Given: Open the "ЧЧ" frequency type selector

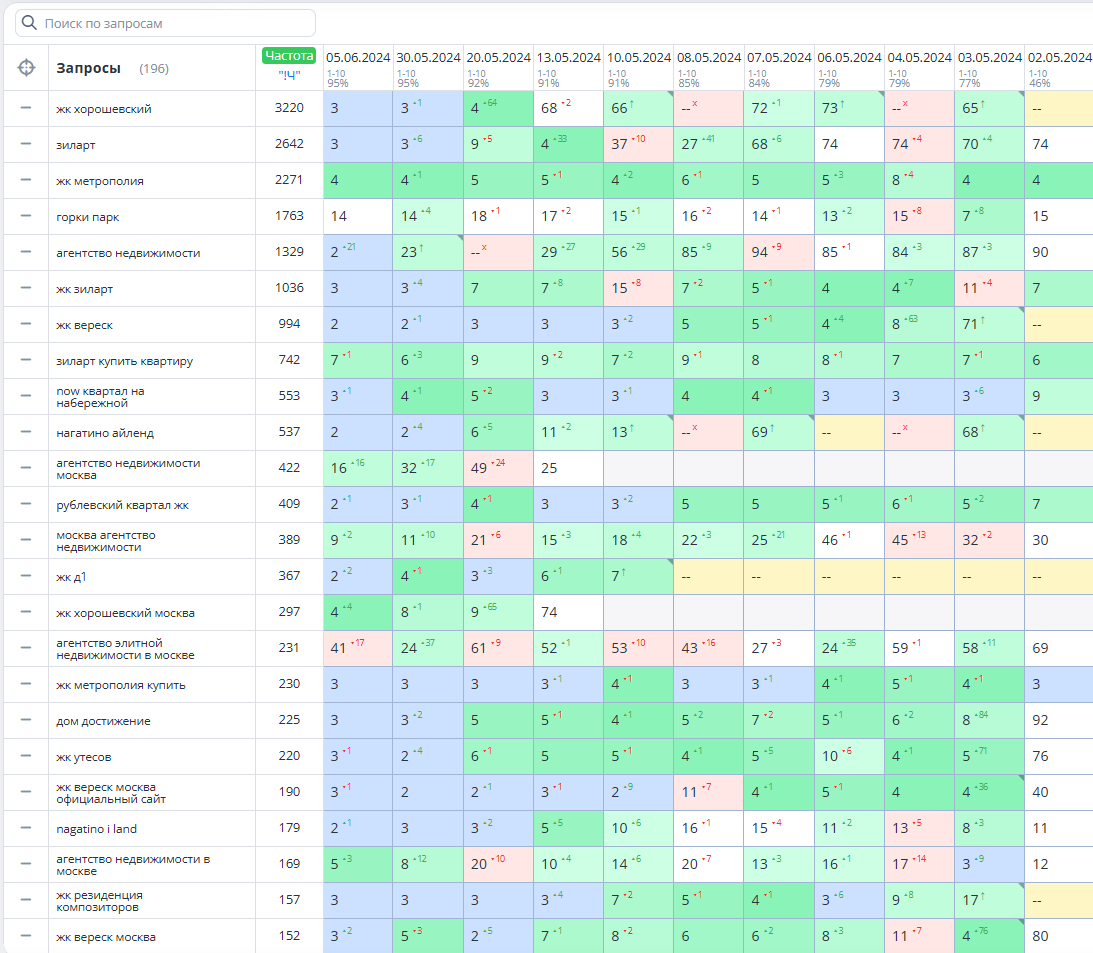Looking at the screenshot, I should coord(289,74).
